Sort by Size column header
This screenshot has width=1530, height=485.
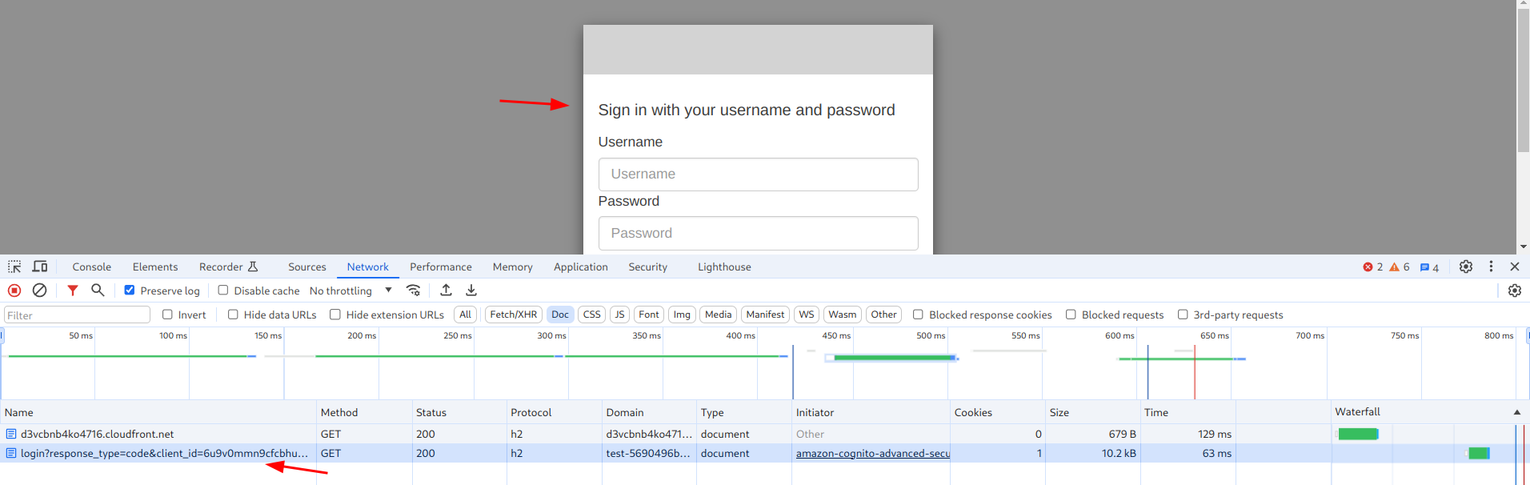pyautogui.click(x=1092, y=412)
